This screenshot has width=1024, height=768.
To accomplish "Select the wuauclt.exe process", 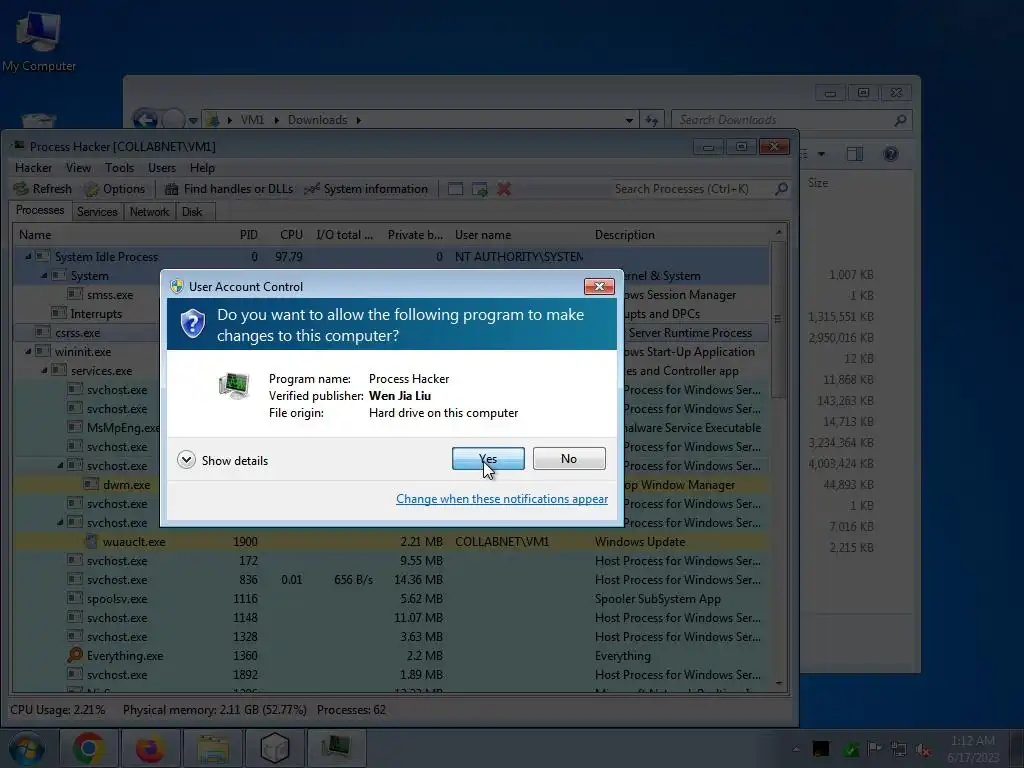I will tap(392, 541).
